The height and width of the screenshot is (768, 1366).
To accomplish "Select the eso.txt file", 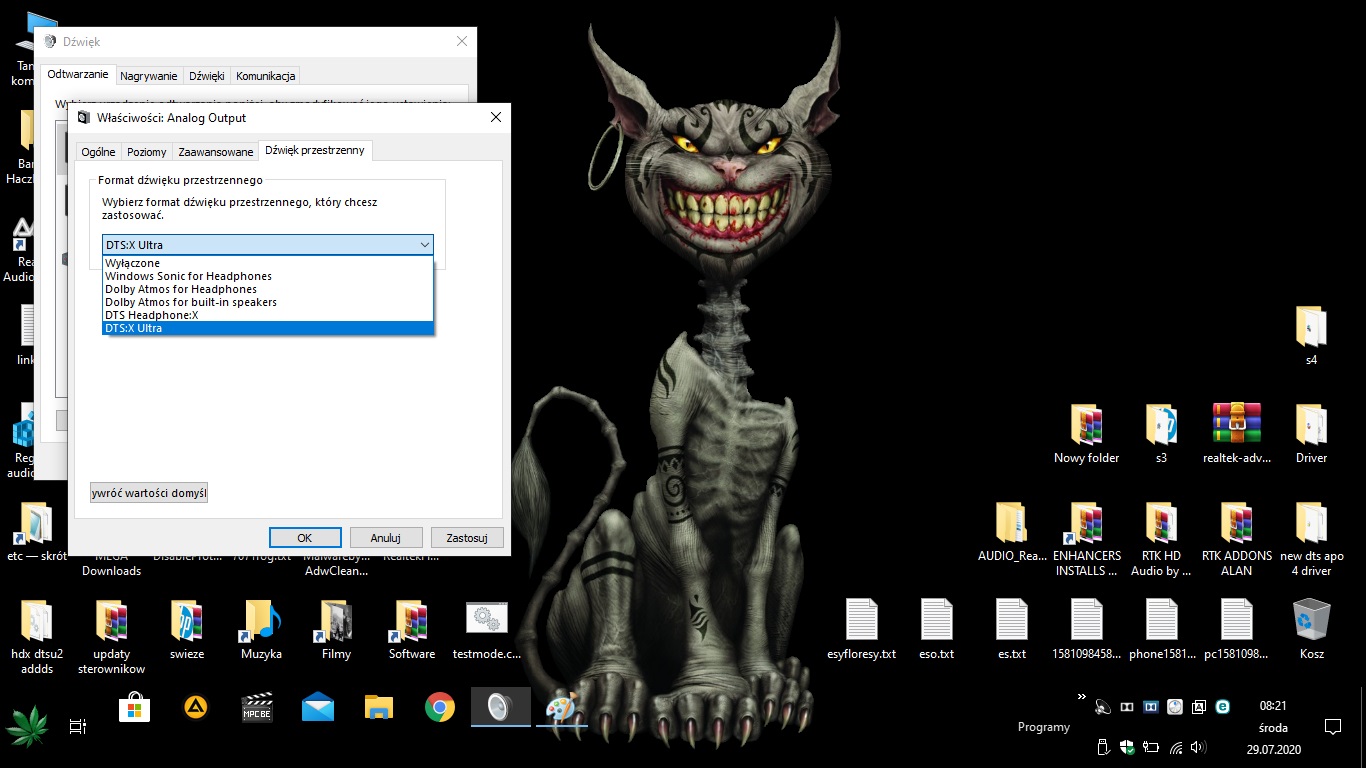I will 936,630.
